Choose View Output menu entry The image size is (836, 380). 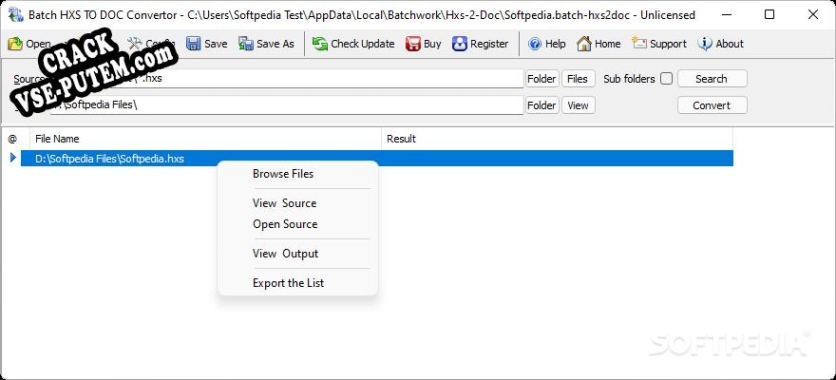coord(285,254)
